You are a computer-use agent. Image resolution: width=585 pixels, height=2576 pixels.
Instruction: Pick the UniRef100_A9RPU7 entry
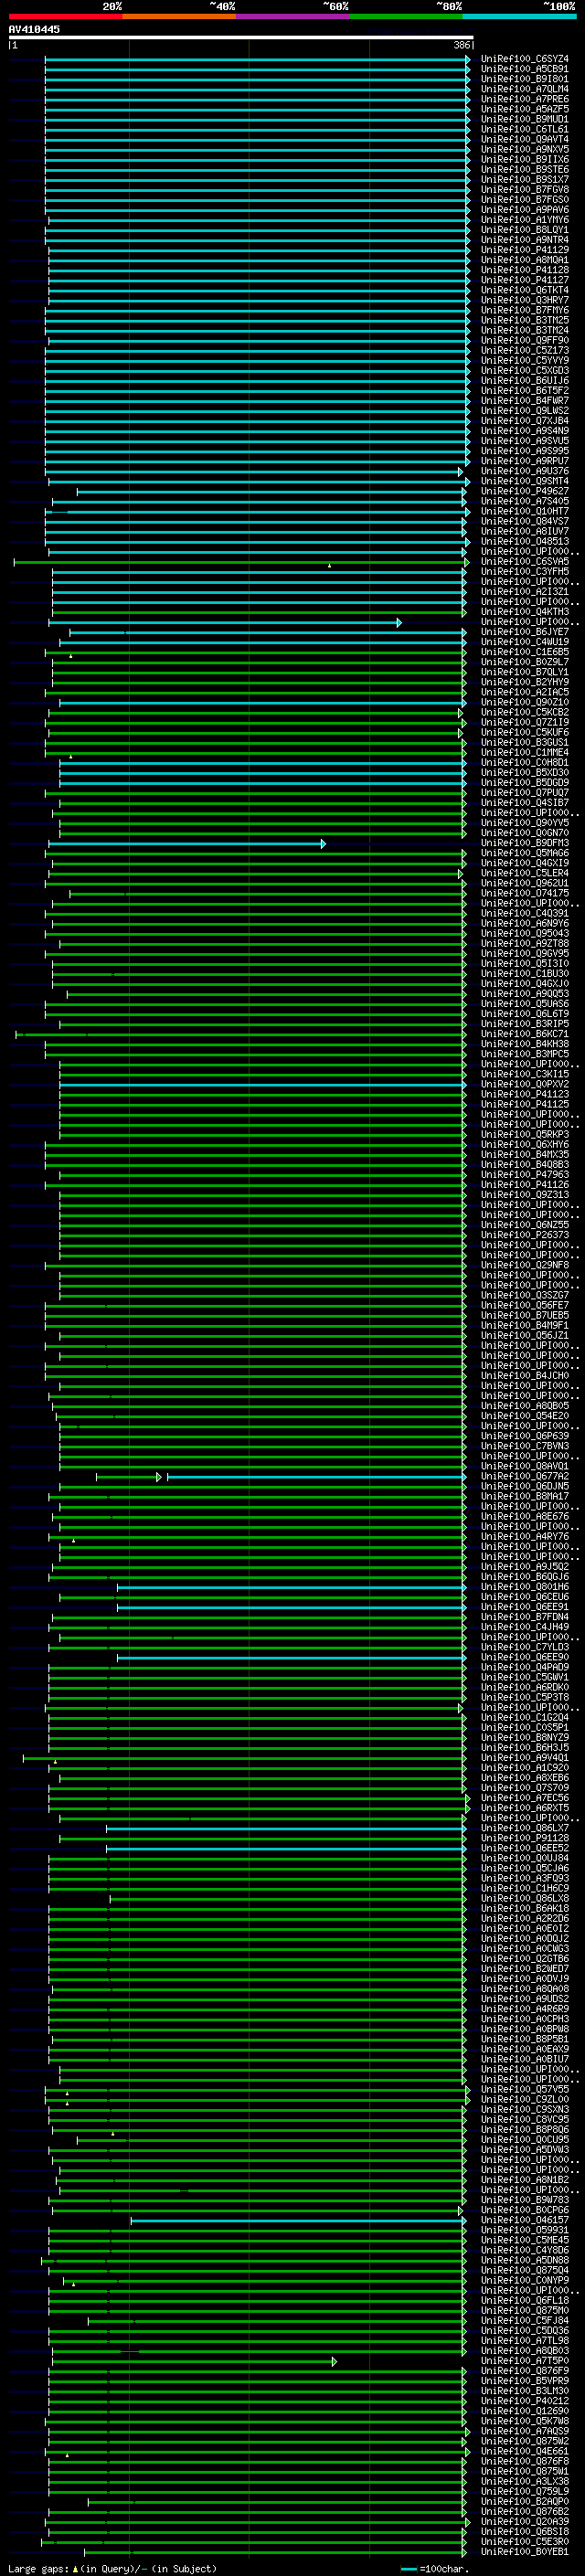coord(524,461)
